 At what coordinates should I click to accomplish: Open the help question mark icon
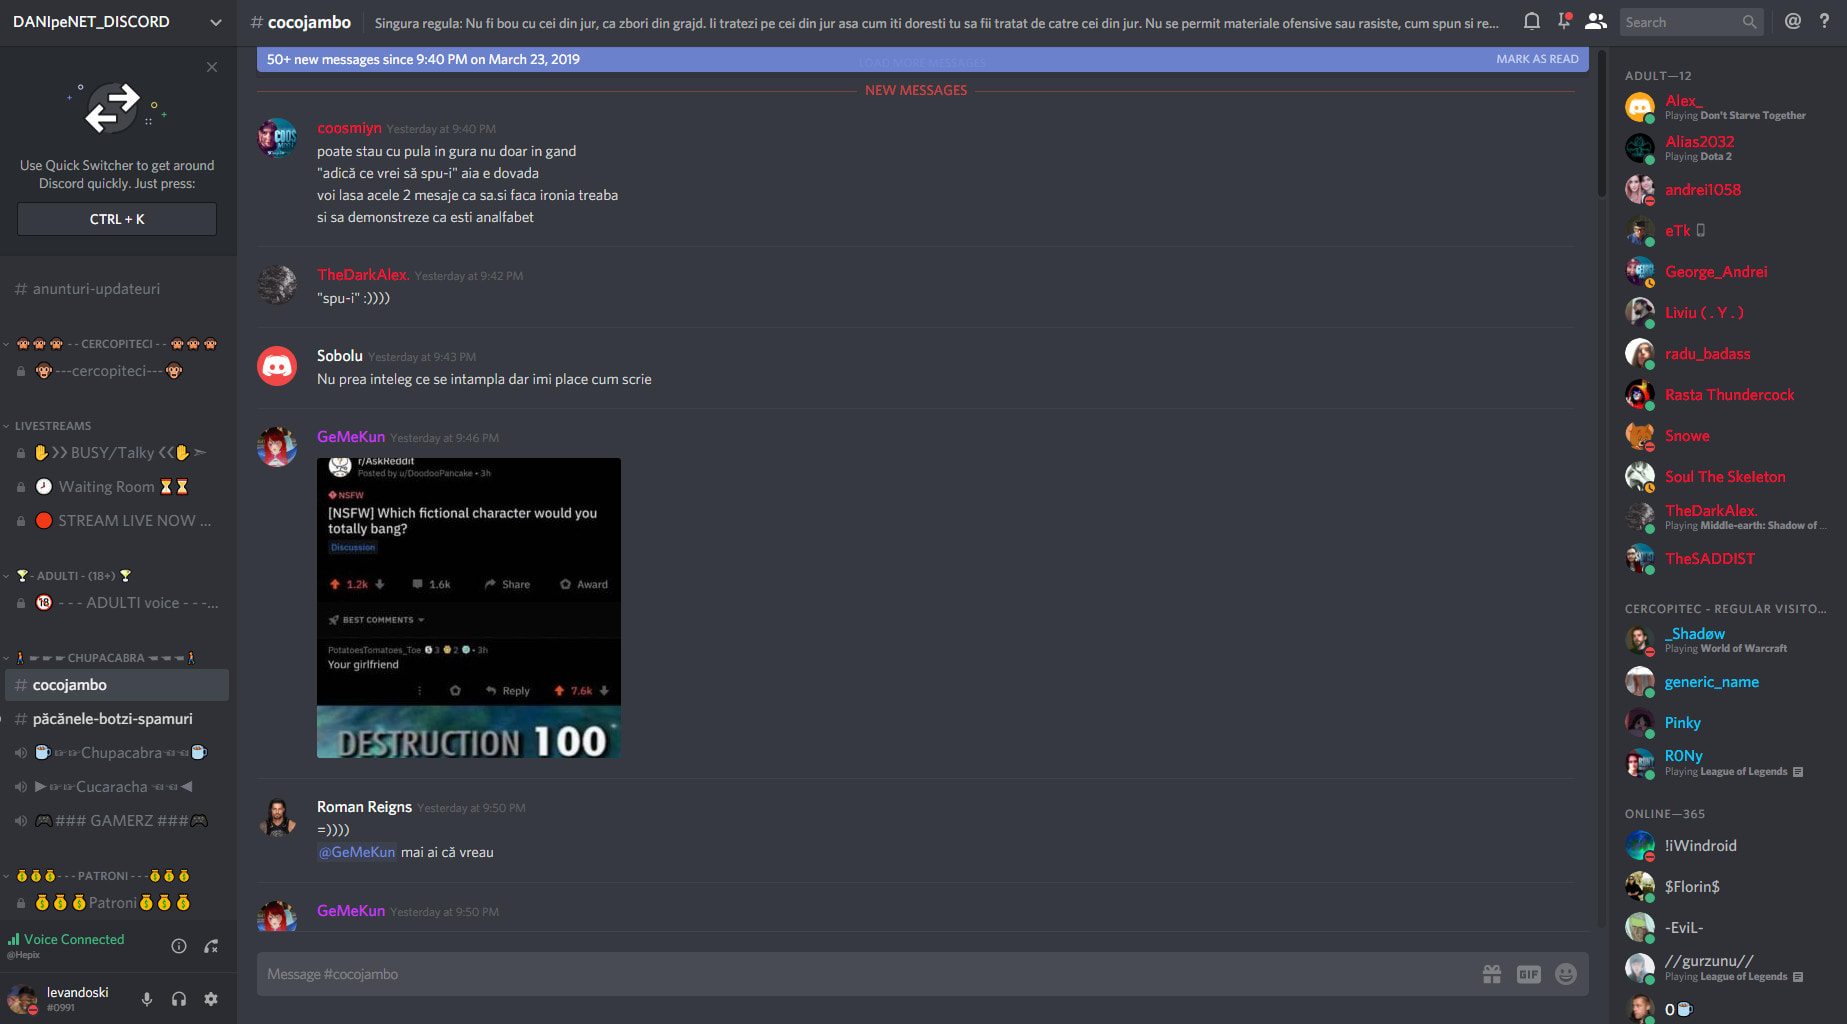(x=1824, y=21)
